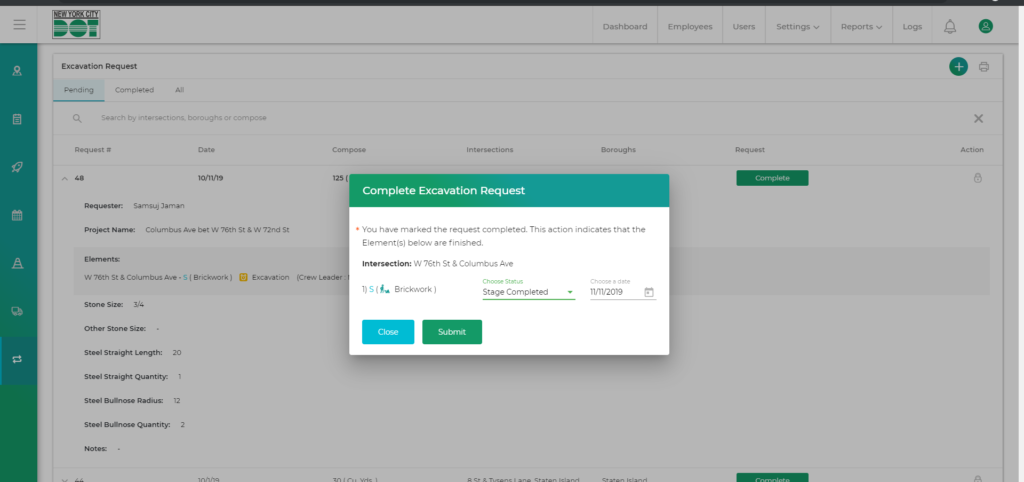Open the Dashboard menu item
The height and width of the screenshot is (482, 1024).
tap(624, 26)
